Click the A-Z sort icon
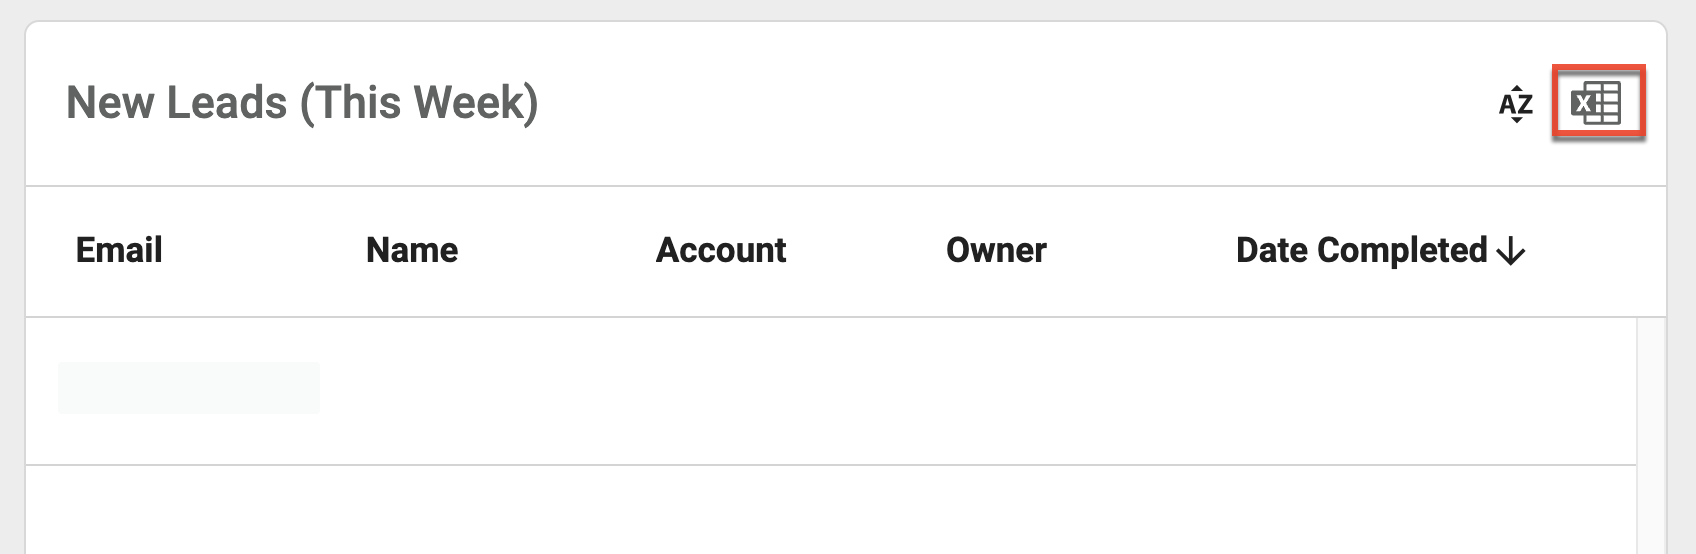This screenshot has width=1696, height=554. pyautogui.click(x=1516, y=103)
